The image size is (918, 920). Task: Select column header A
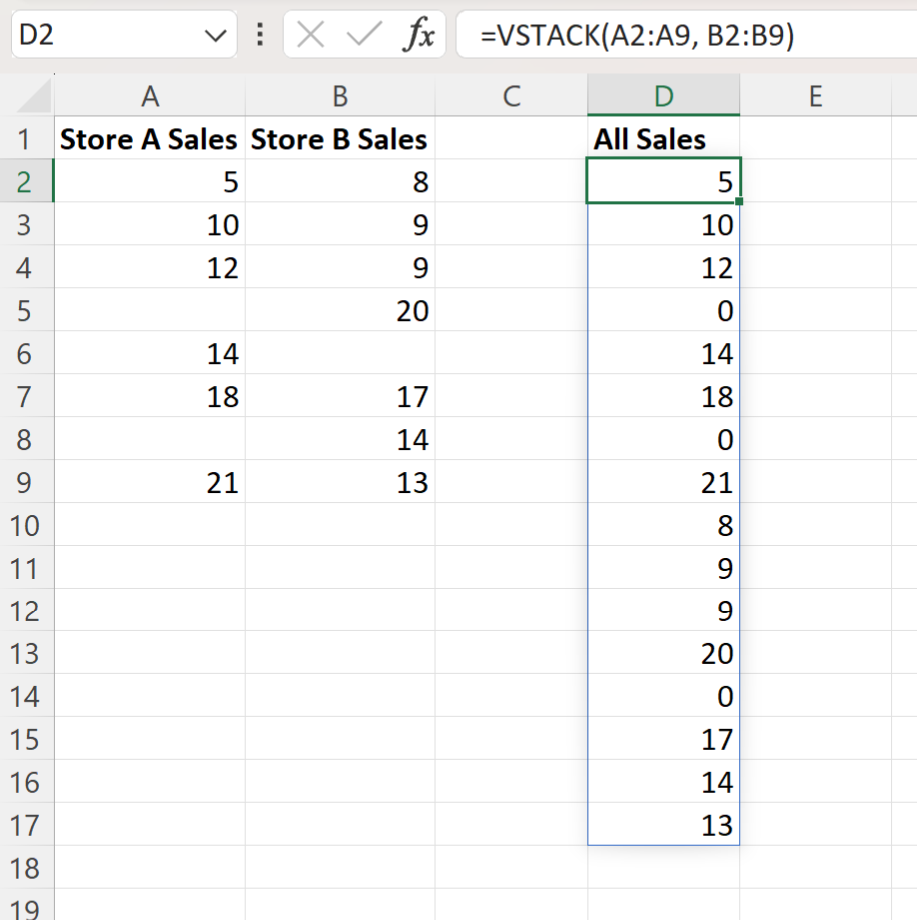click(150, 96)
